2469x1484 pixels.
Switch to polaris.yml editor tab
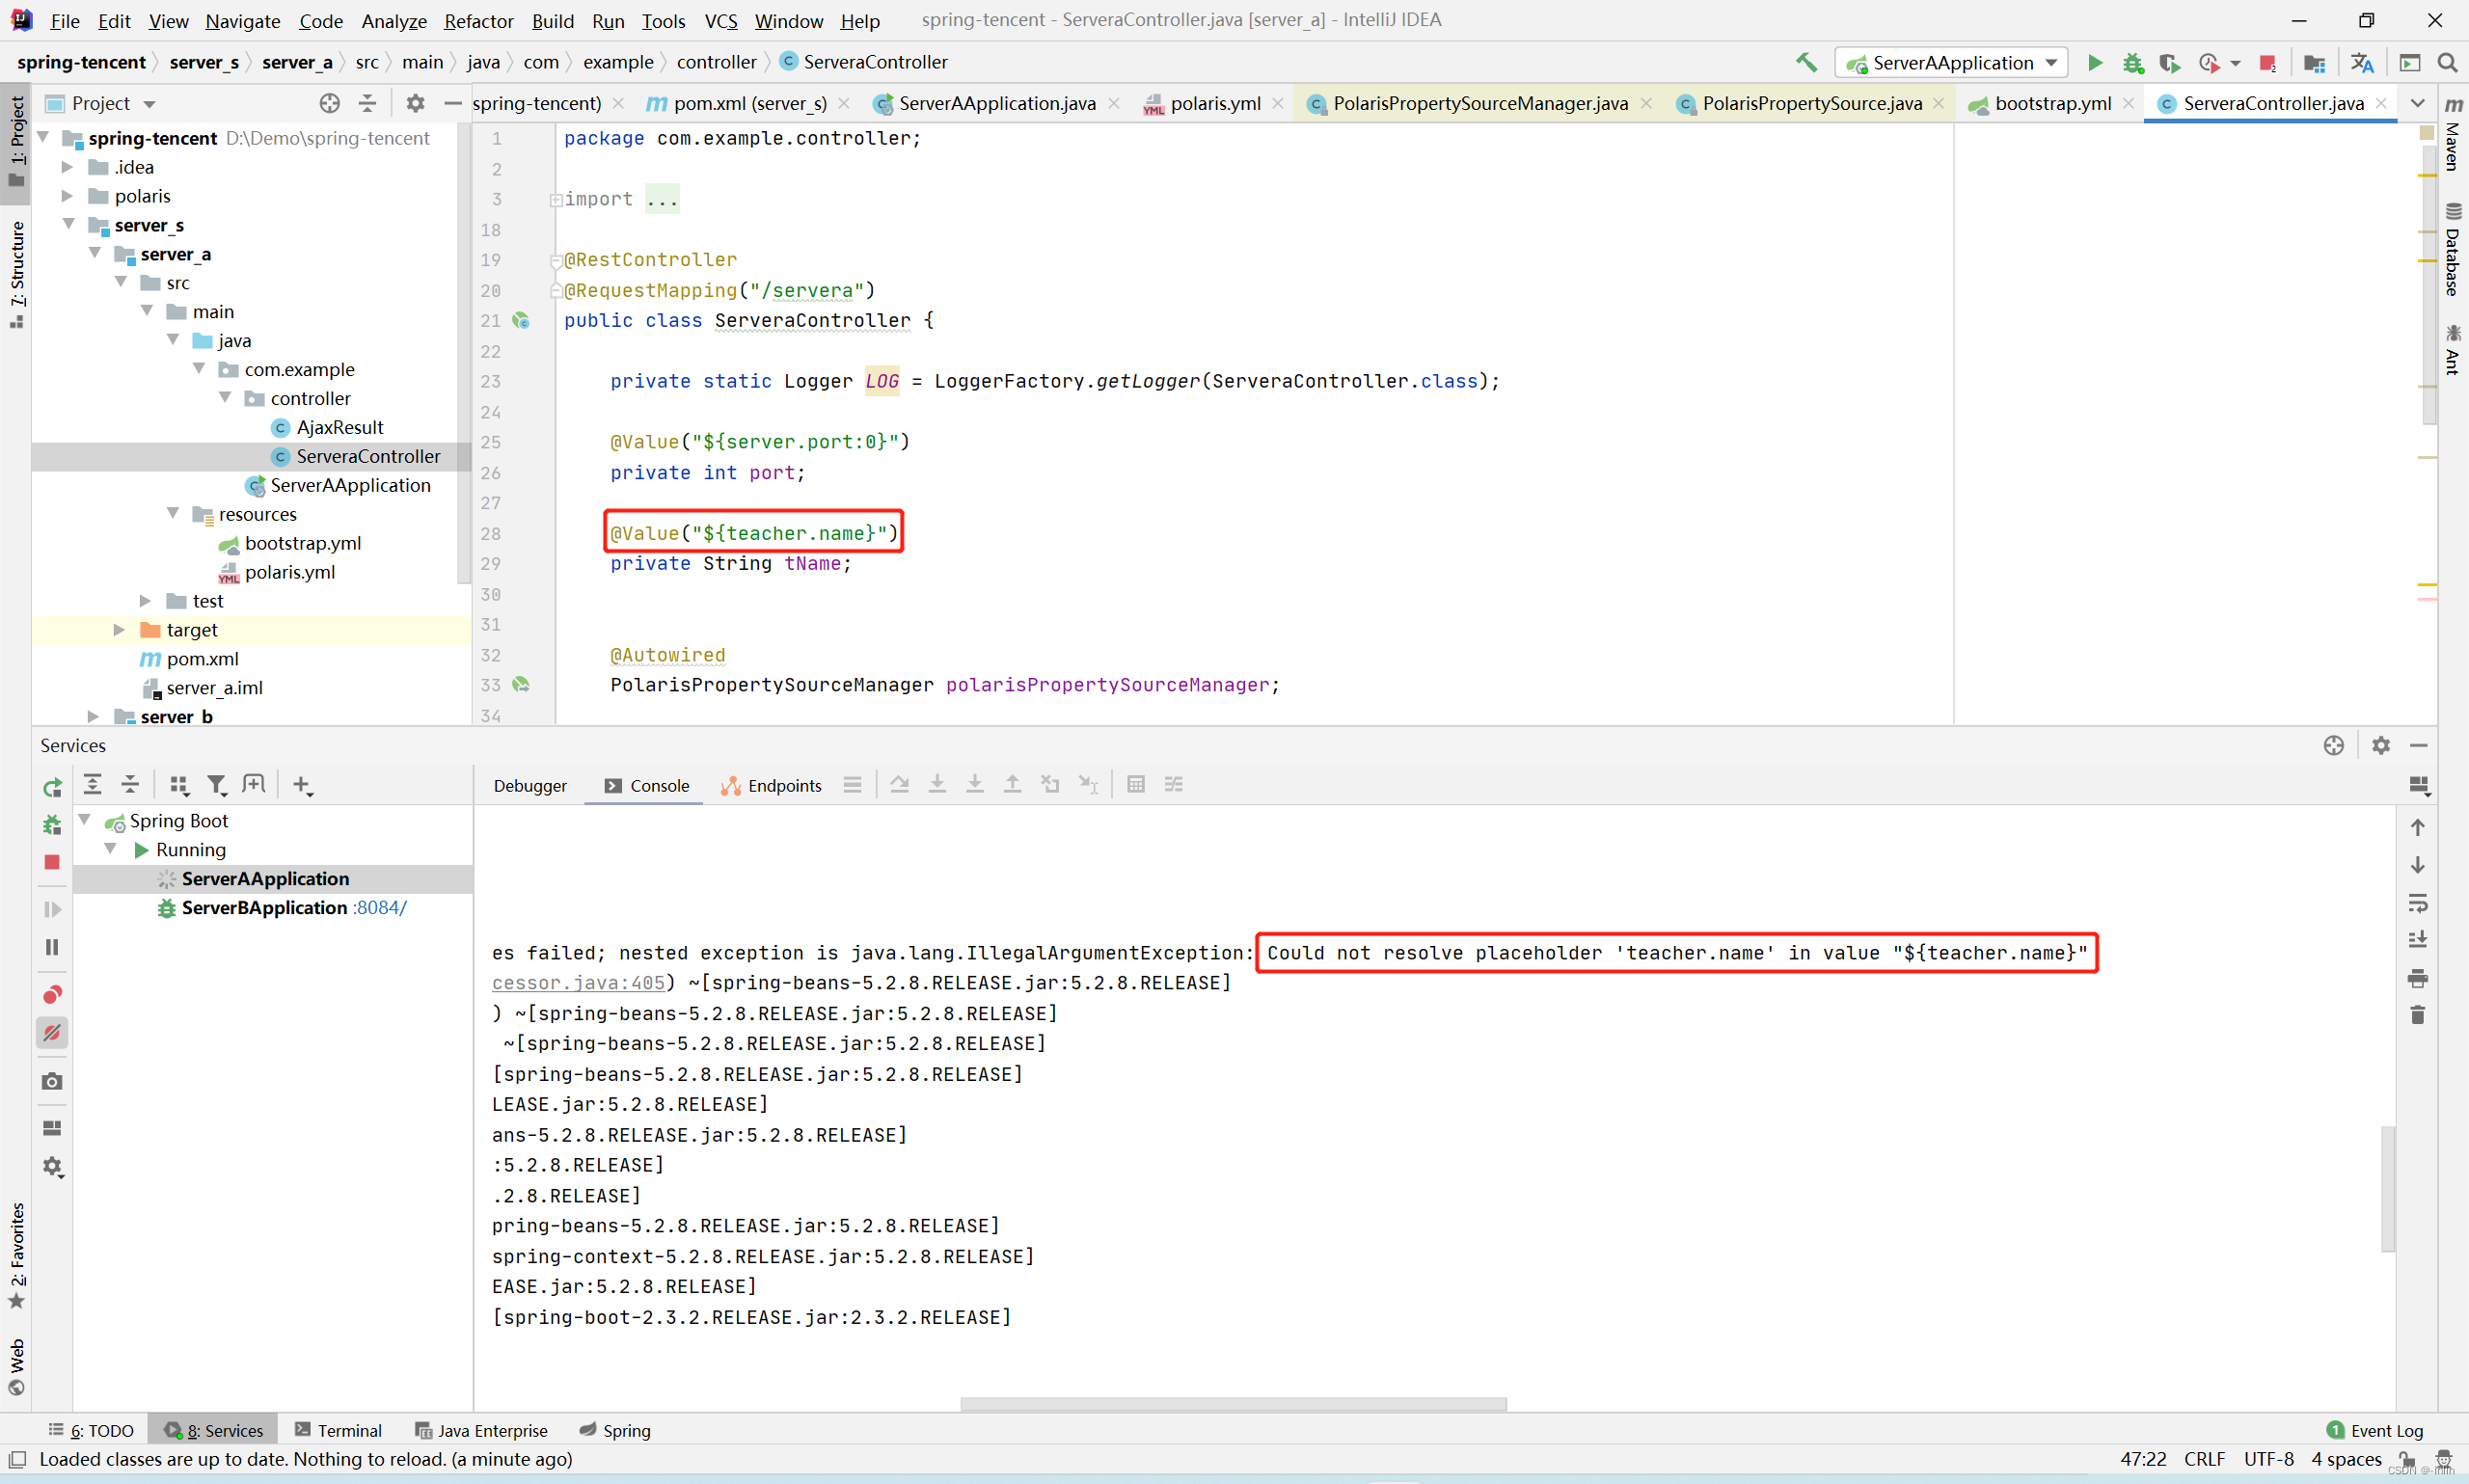click(1214, 103)
